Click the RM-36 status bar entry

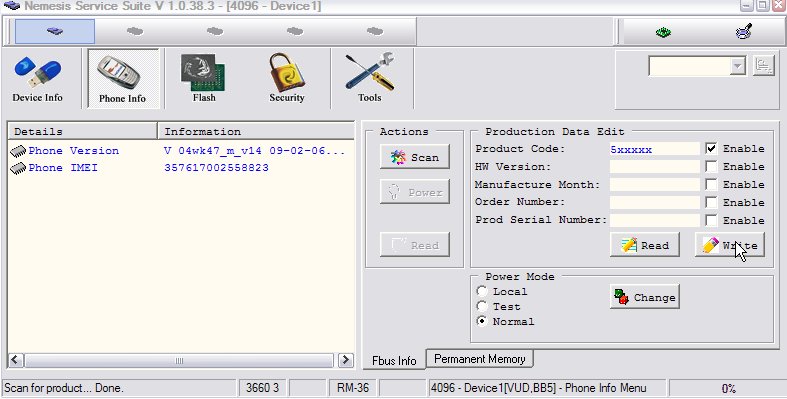(353, 388)
